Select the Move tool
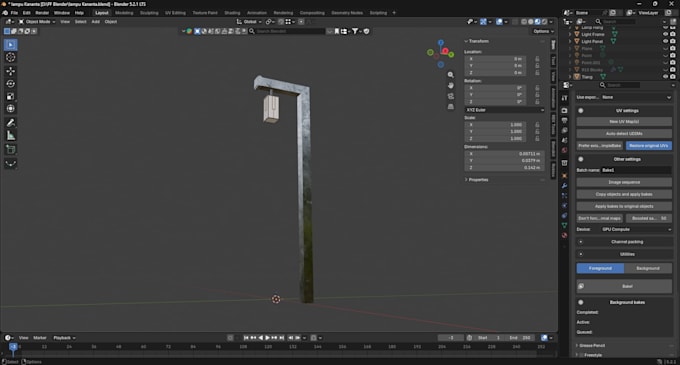Screen dimensions: 680x365 (11, 71)
